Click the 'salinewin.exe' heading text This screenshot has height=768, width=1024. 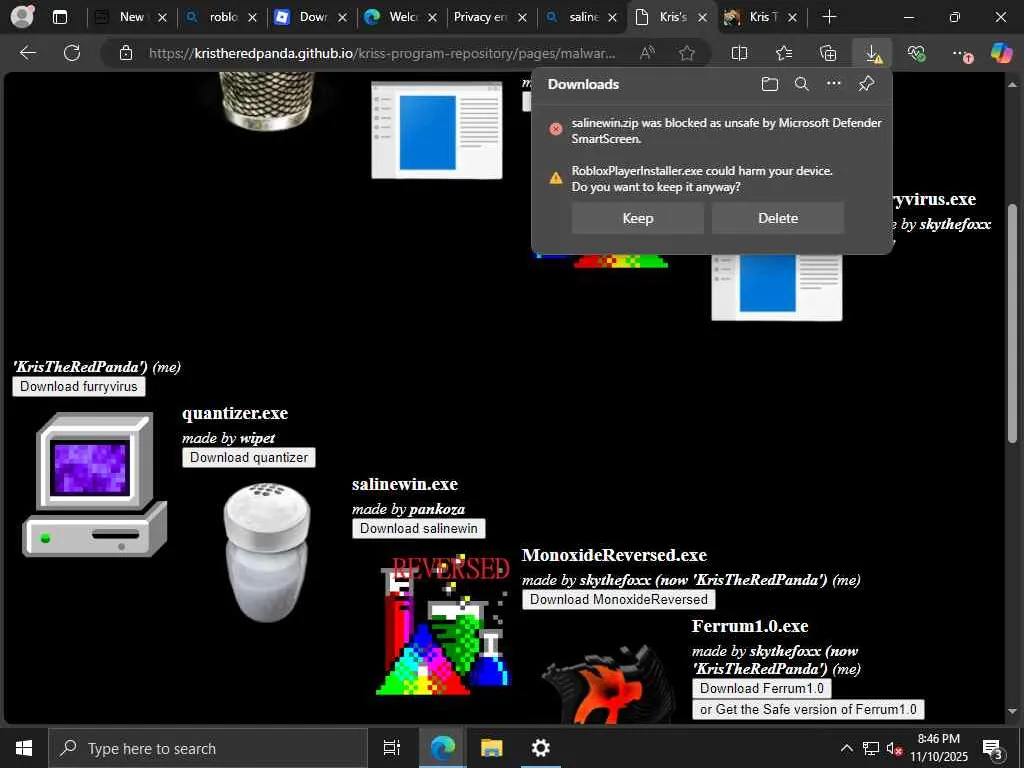pos(405,485)
